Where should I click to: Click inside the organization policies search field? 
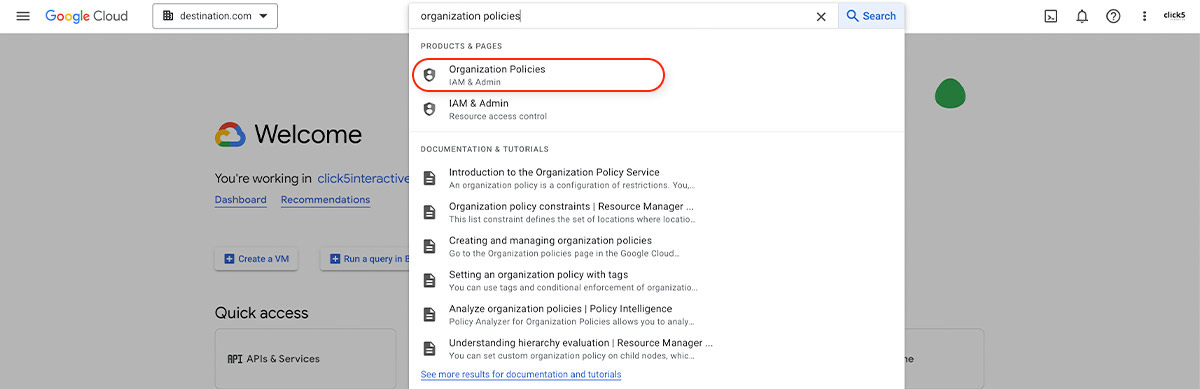click(x=610, y=16)
